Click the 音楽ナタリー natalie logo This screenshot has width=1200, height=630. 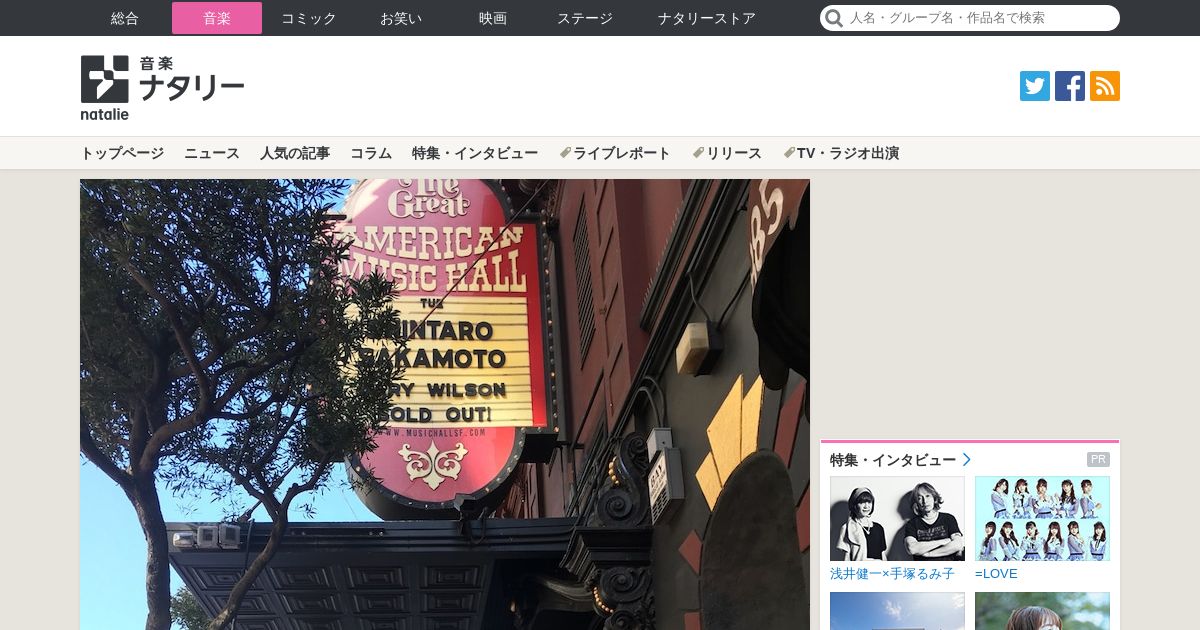point(163,88)
